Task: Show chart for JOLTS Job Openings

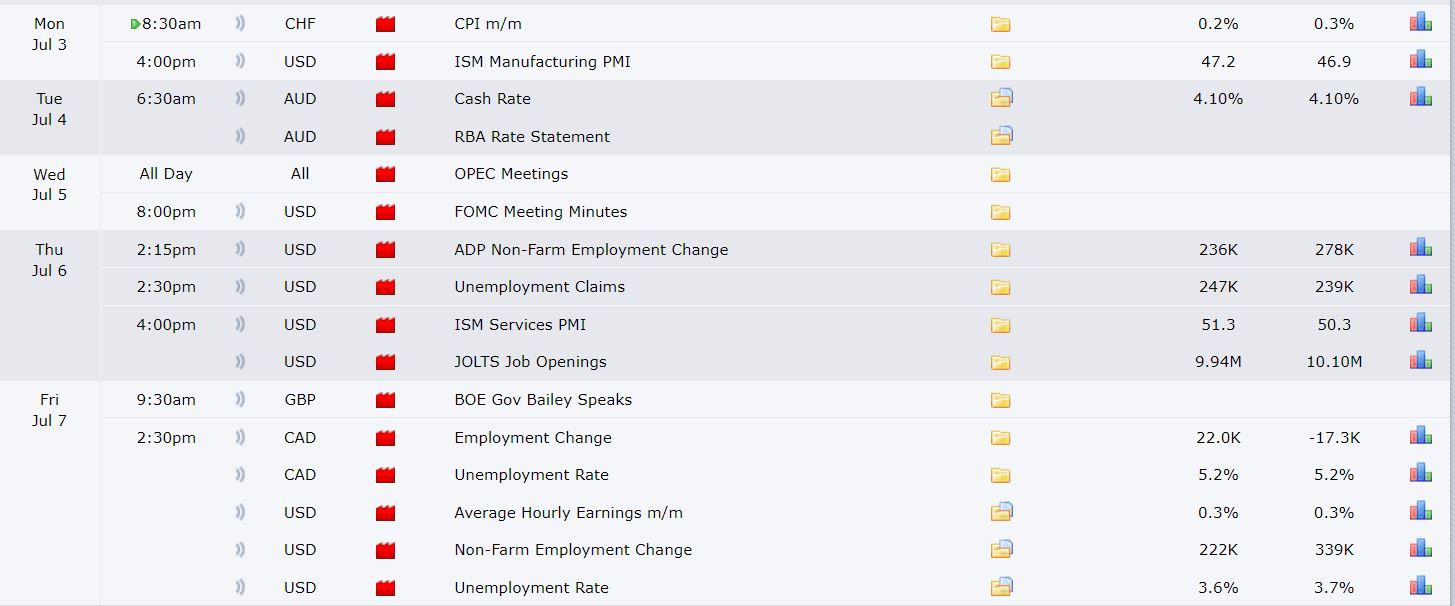Action: coord(1420,360)
